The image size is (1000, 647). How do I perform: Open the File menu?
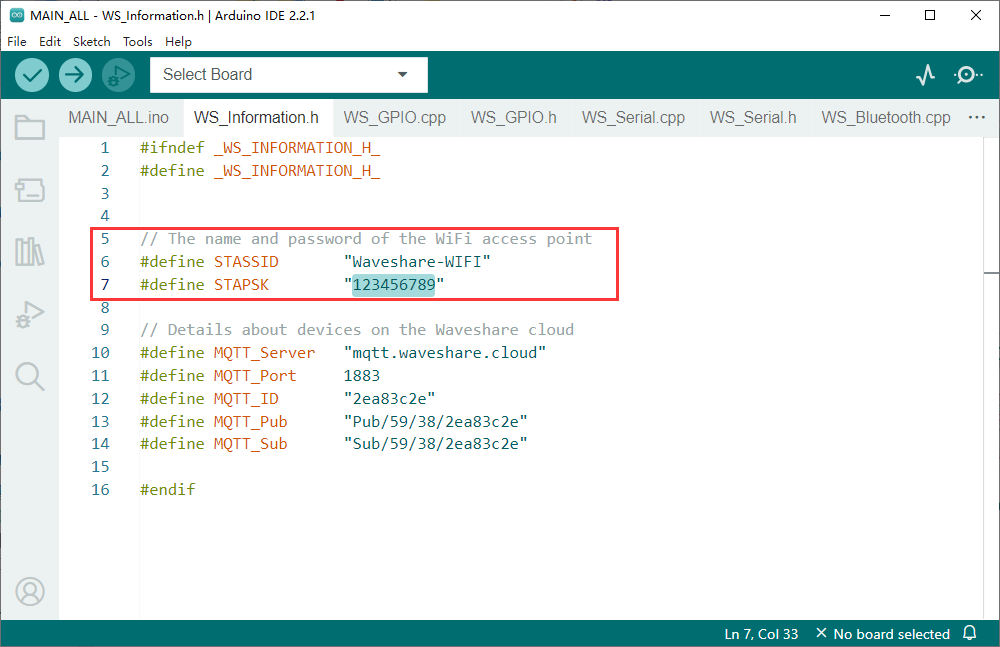[x=17, y=41]
